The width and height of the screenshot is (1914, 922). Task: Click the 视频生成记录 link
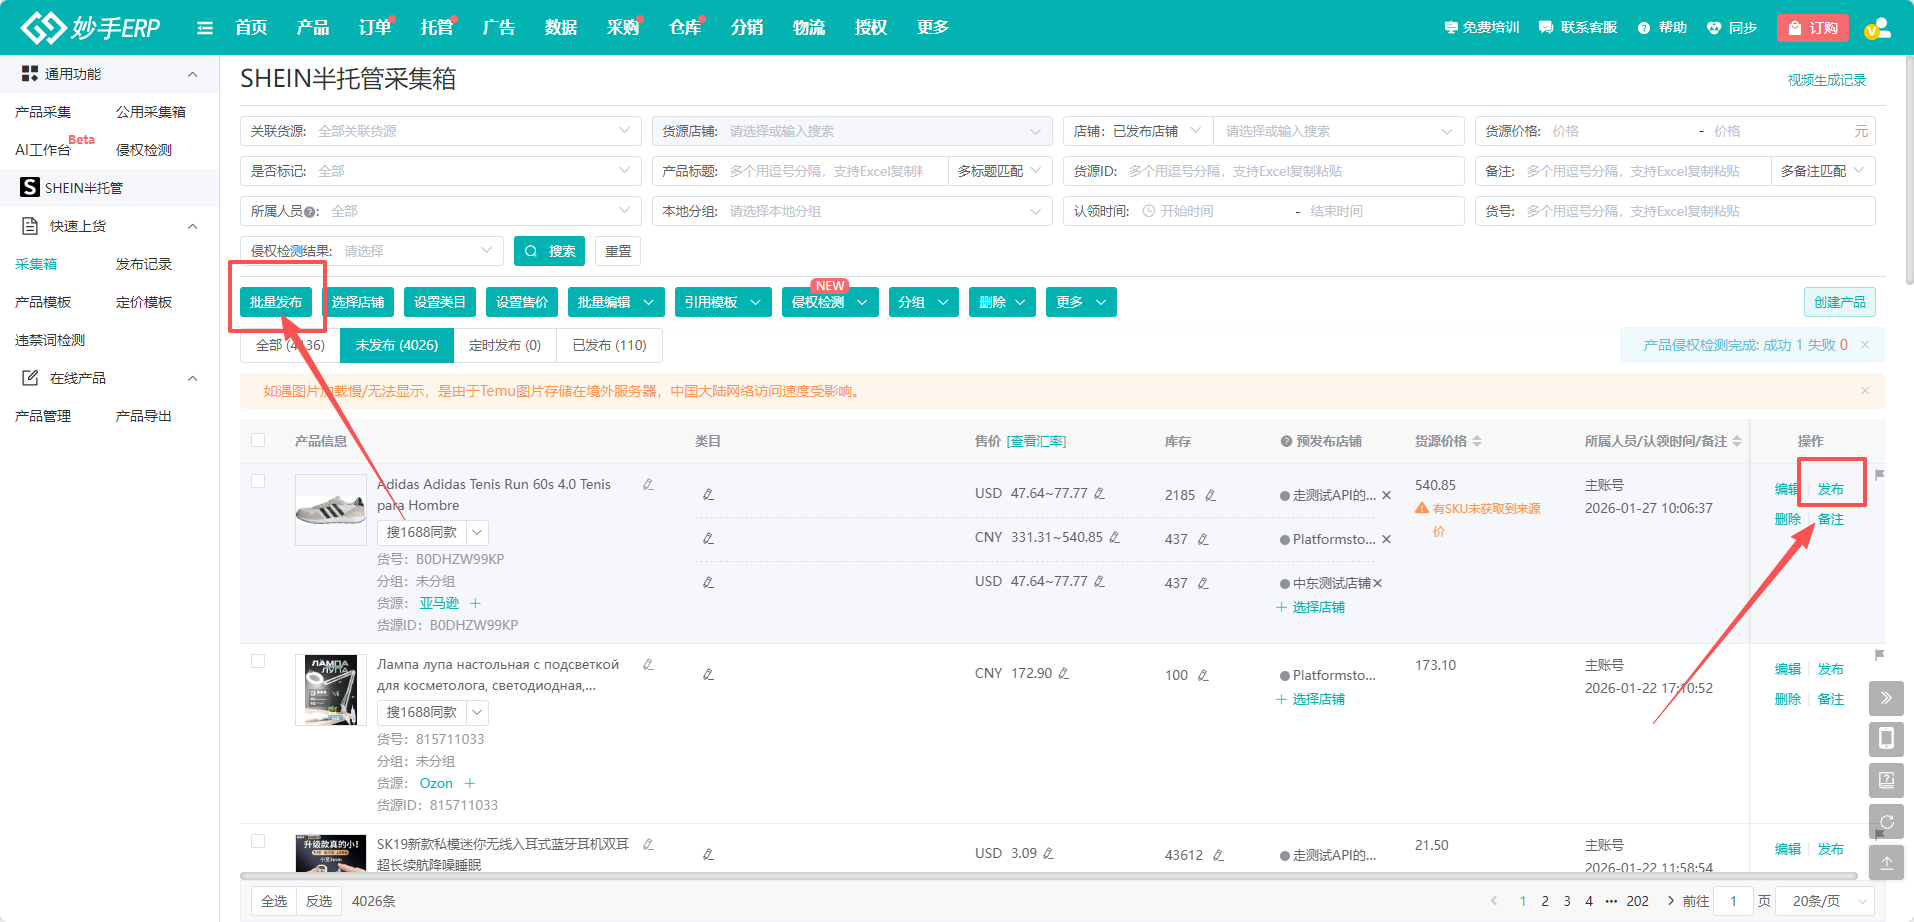pos(1826,80)
